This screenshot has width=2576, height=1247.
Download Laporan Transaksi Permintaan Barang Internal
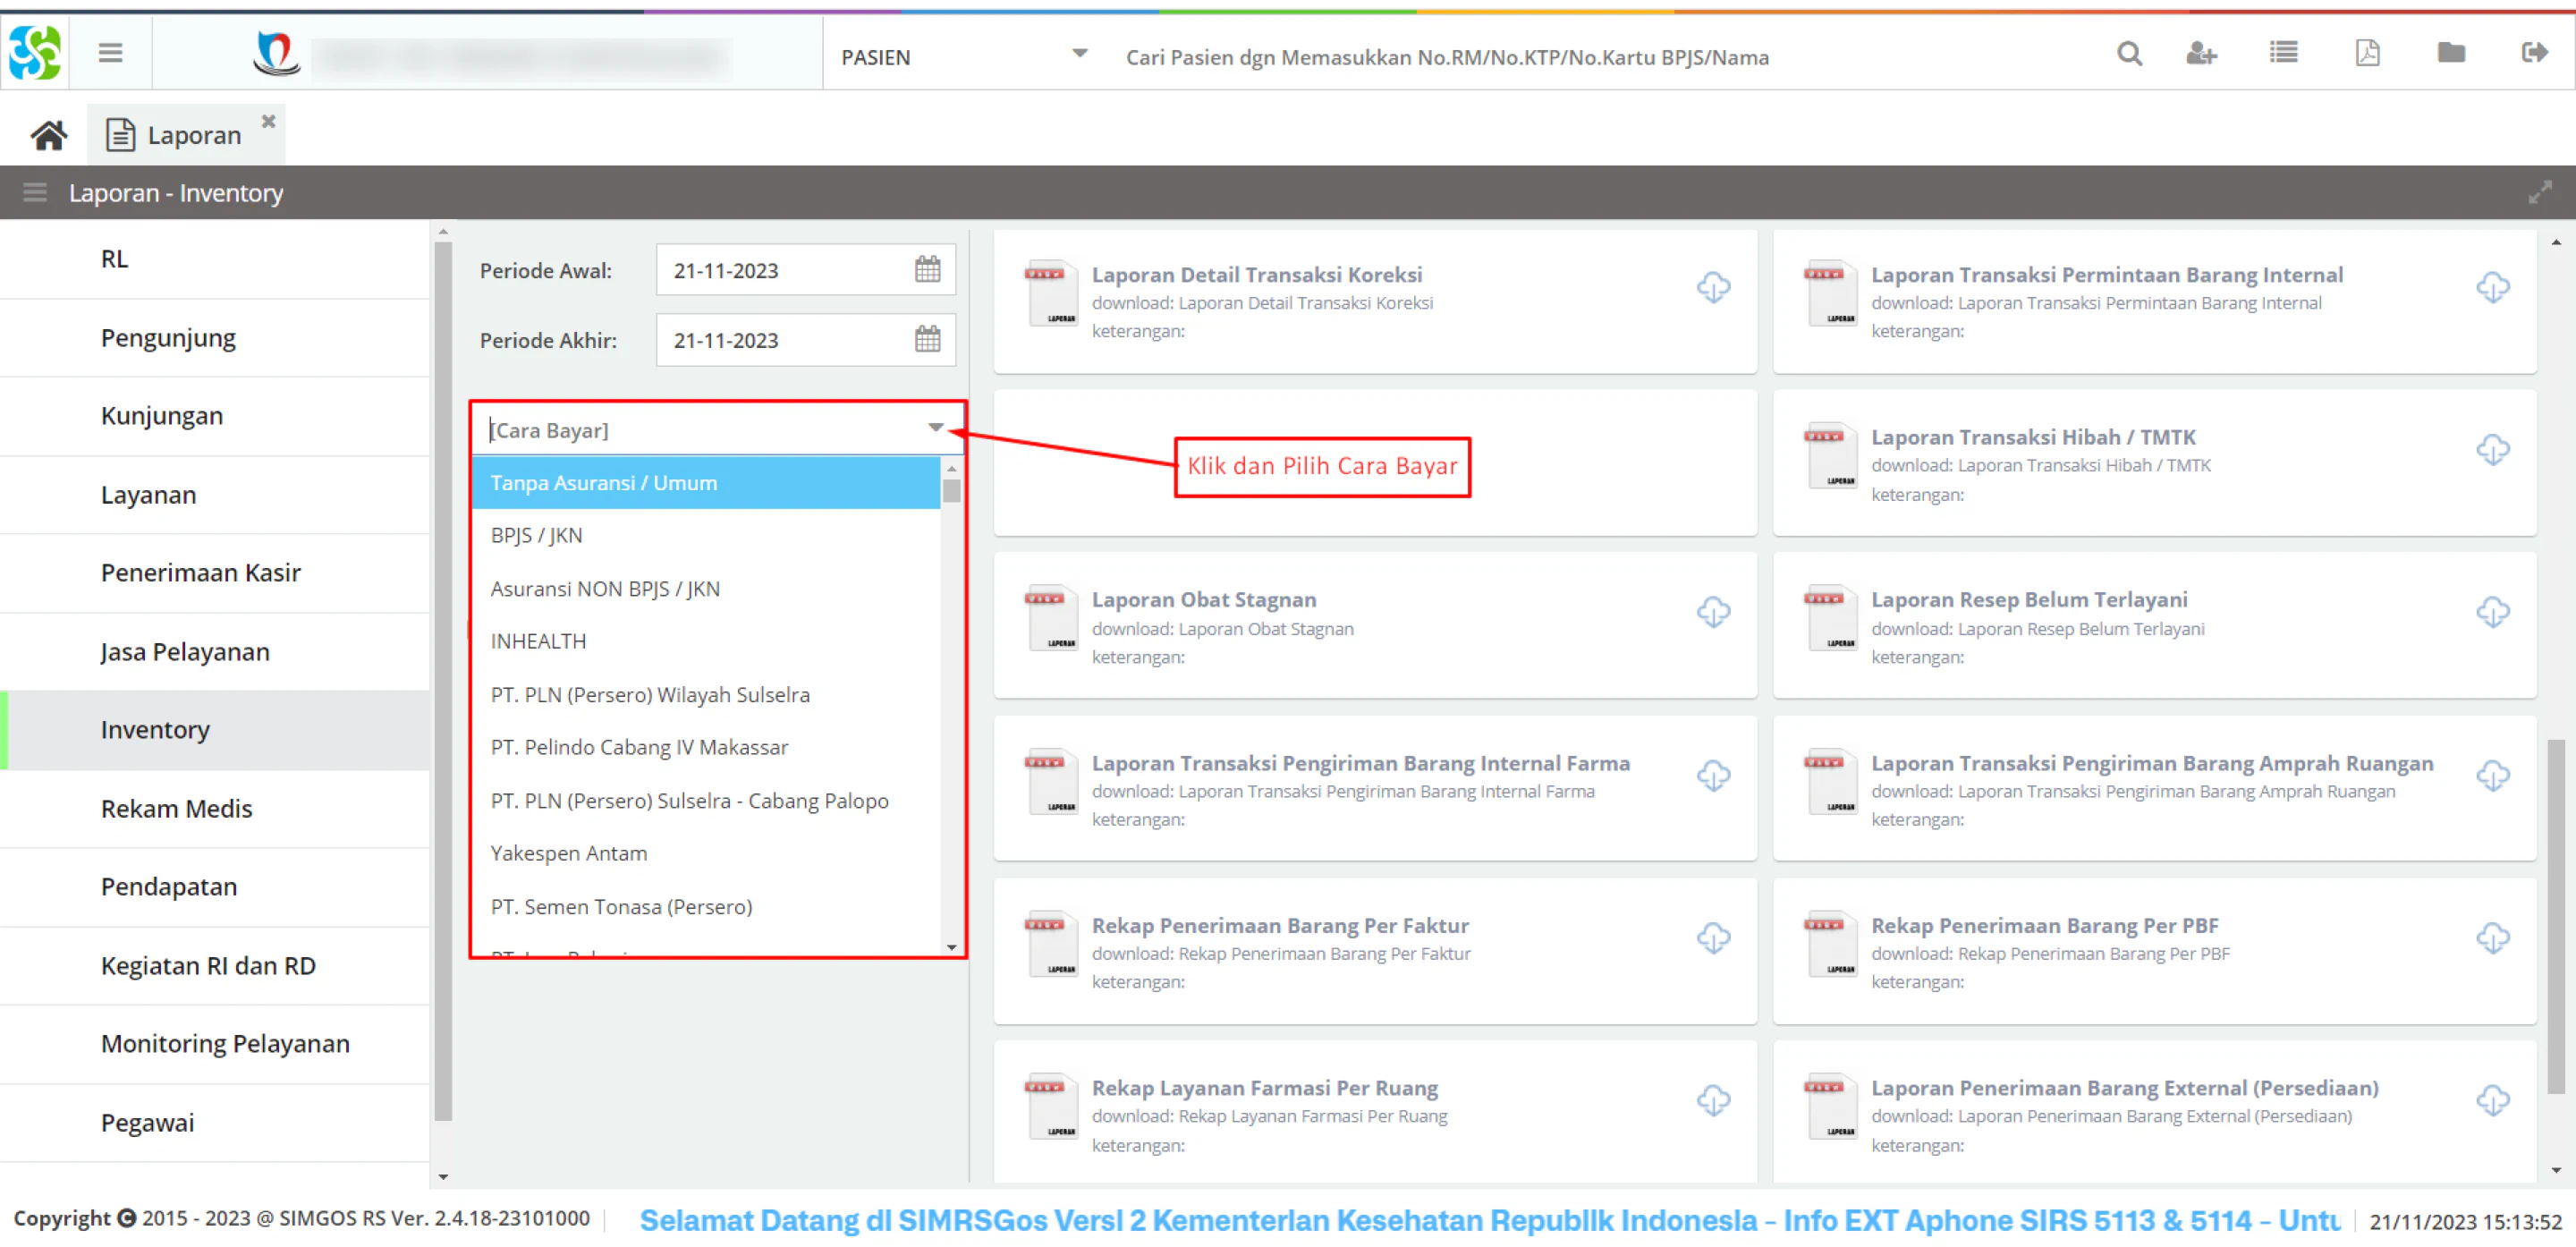[2492, 288]
